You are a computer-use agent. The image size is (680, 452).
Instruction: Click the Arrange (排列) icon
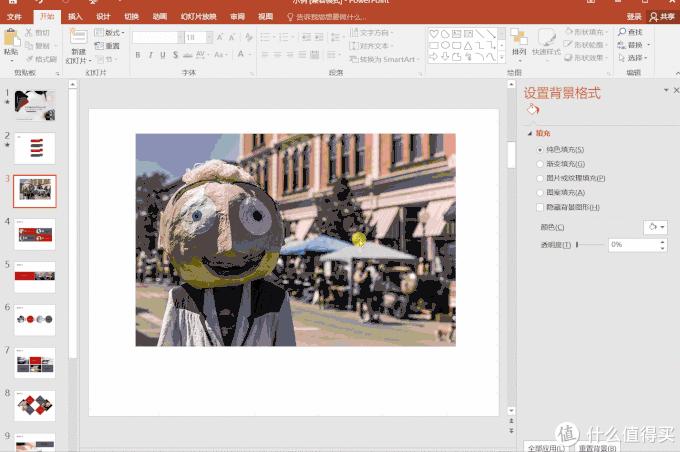pos(519,37)
